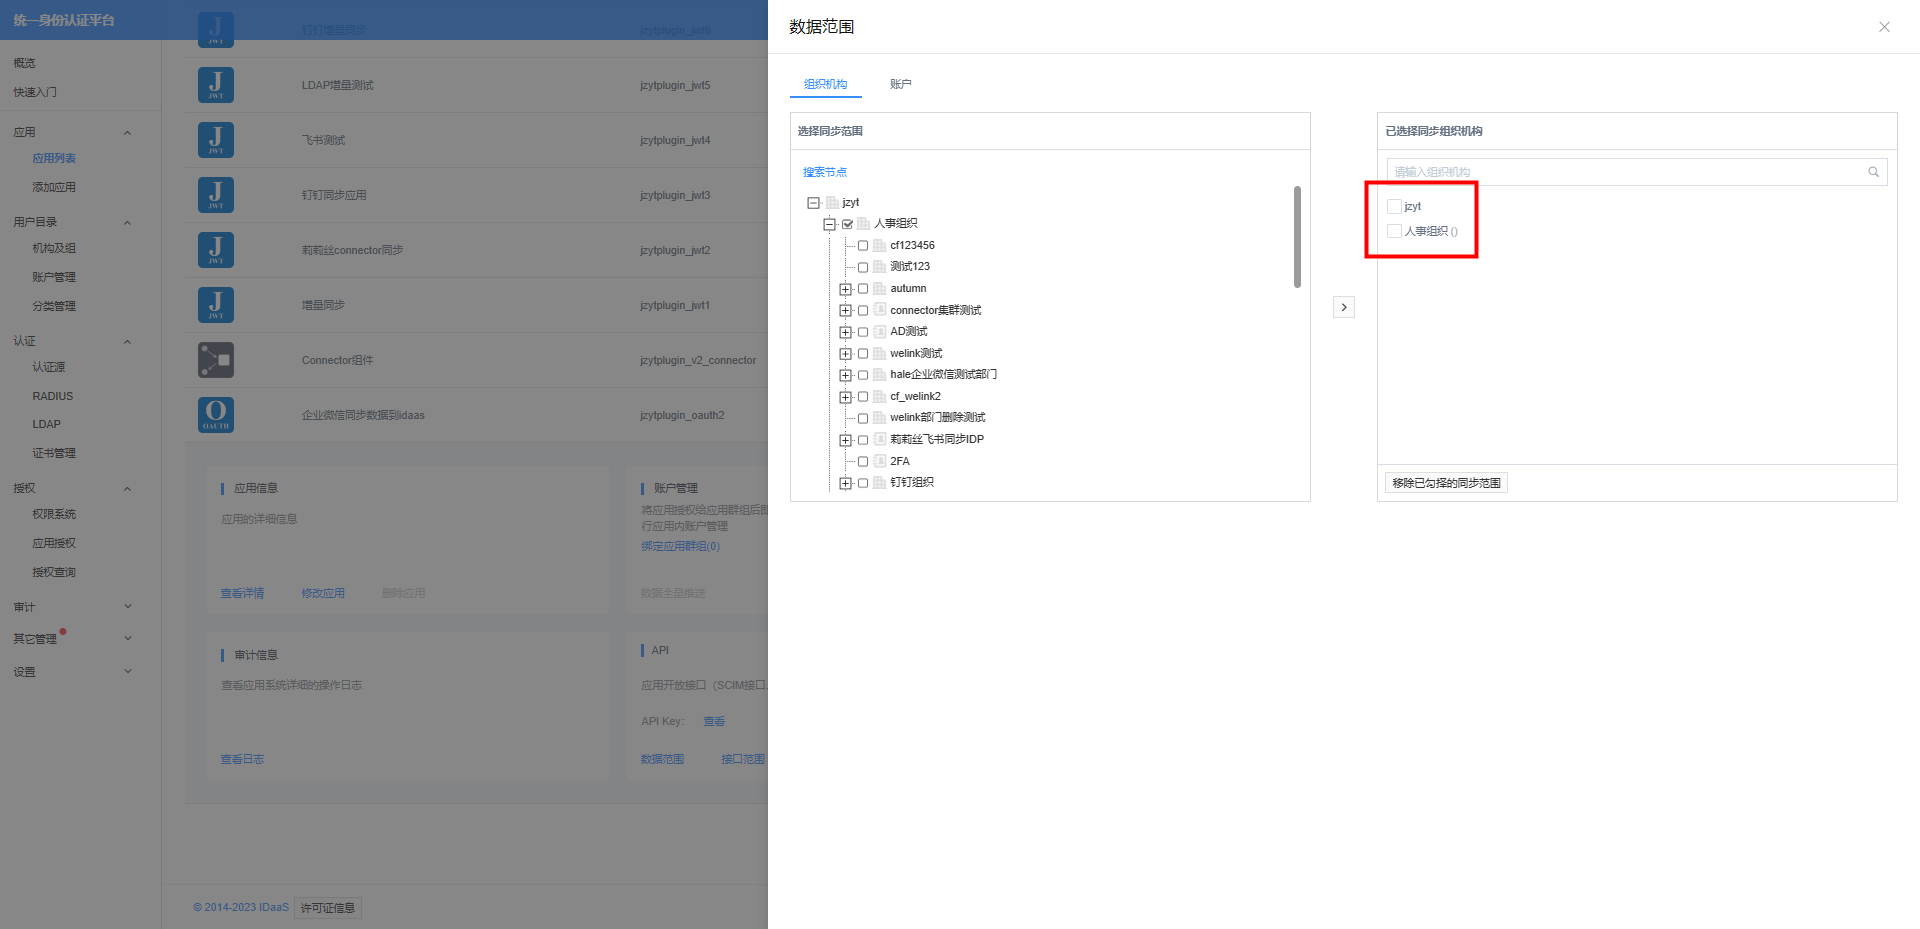Tick the jzyt checkbox in selected list
Image resolution: width=1920 pixels, height=929 pixels.
[x=1394, y=207]
